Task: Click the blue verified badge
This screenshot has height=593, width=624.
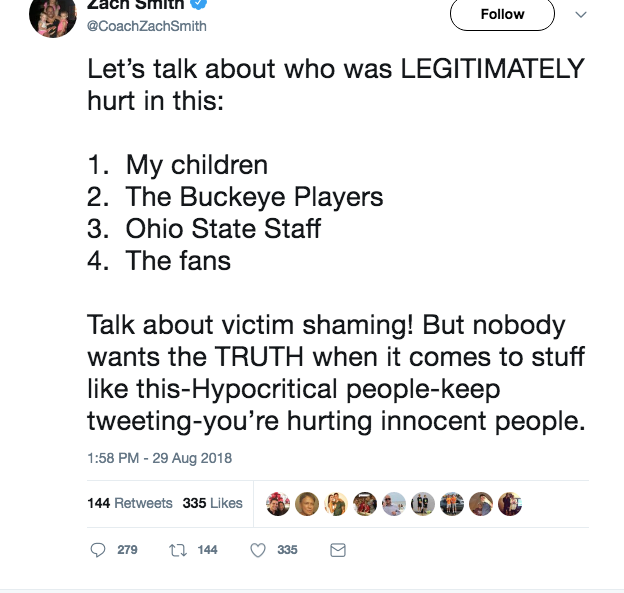Action: pyautogui.click(x=197, y=5)
